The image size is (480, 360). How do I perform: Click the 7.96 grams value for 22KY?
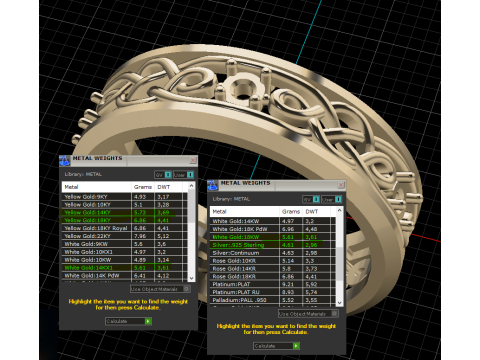140,236
